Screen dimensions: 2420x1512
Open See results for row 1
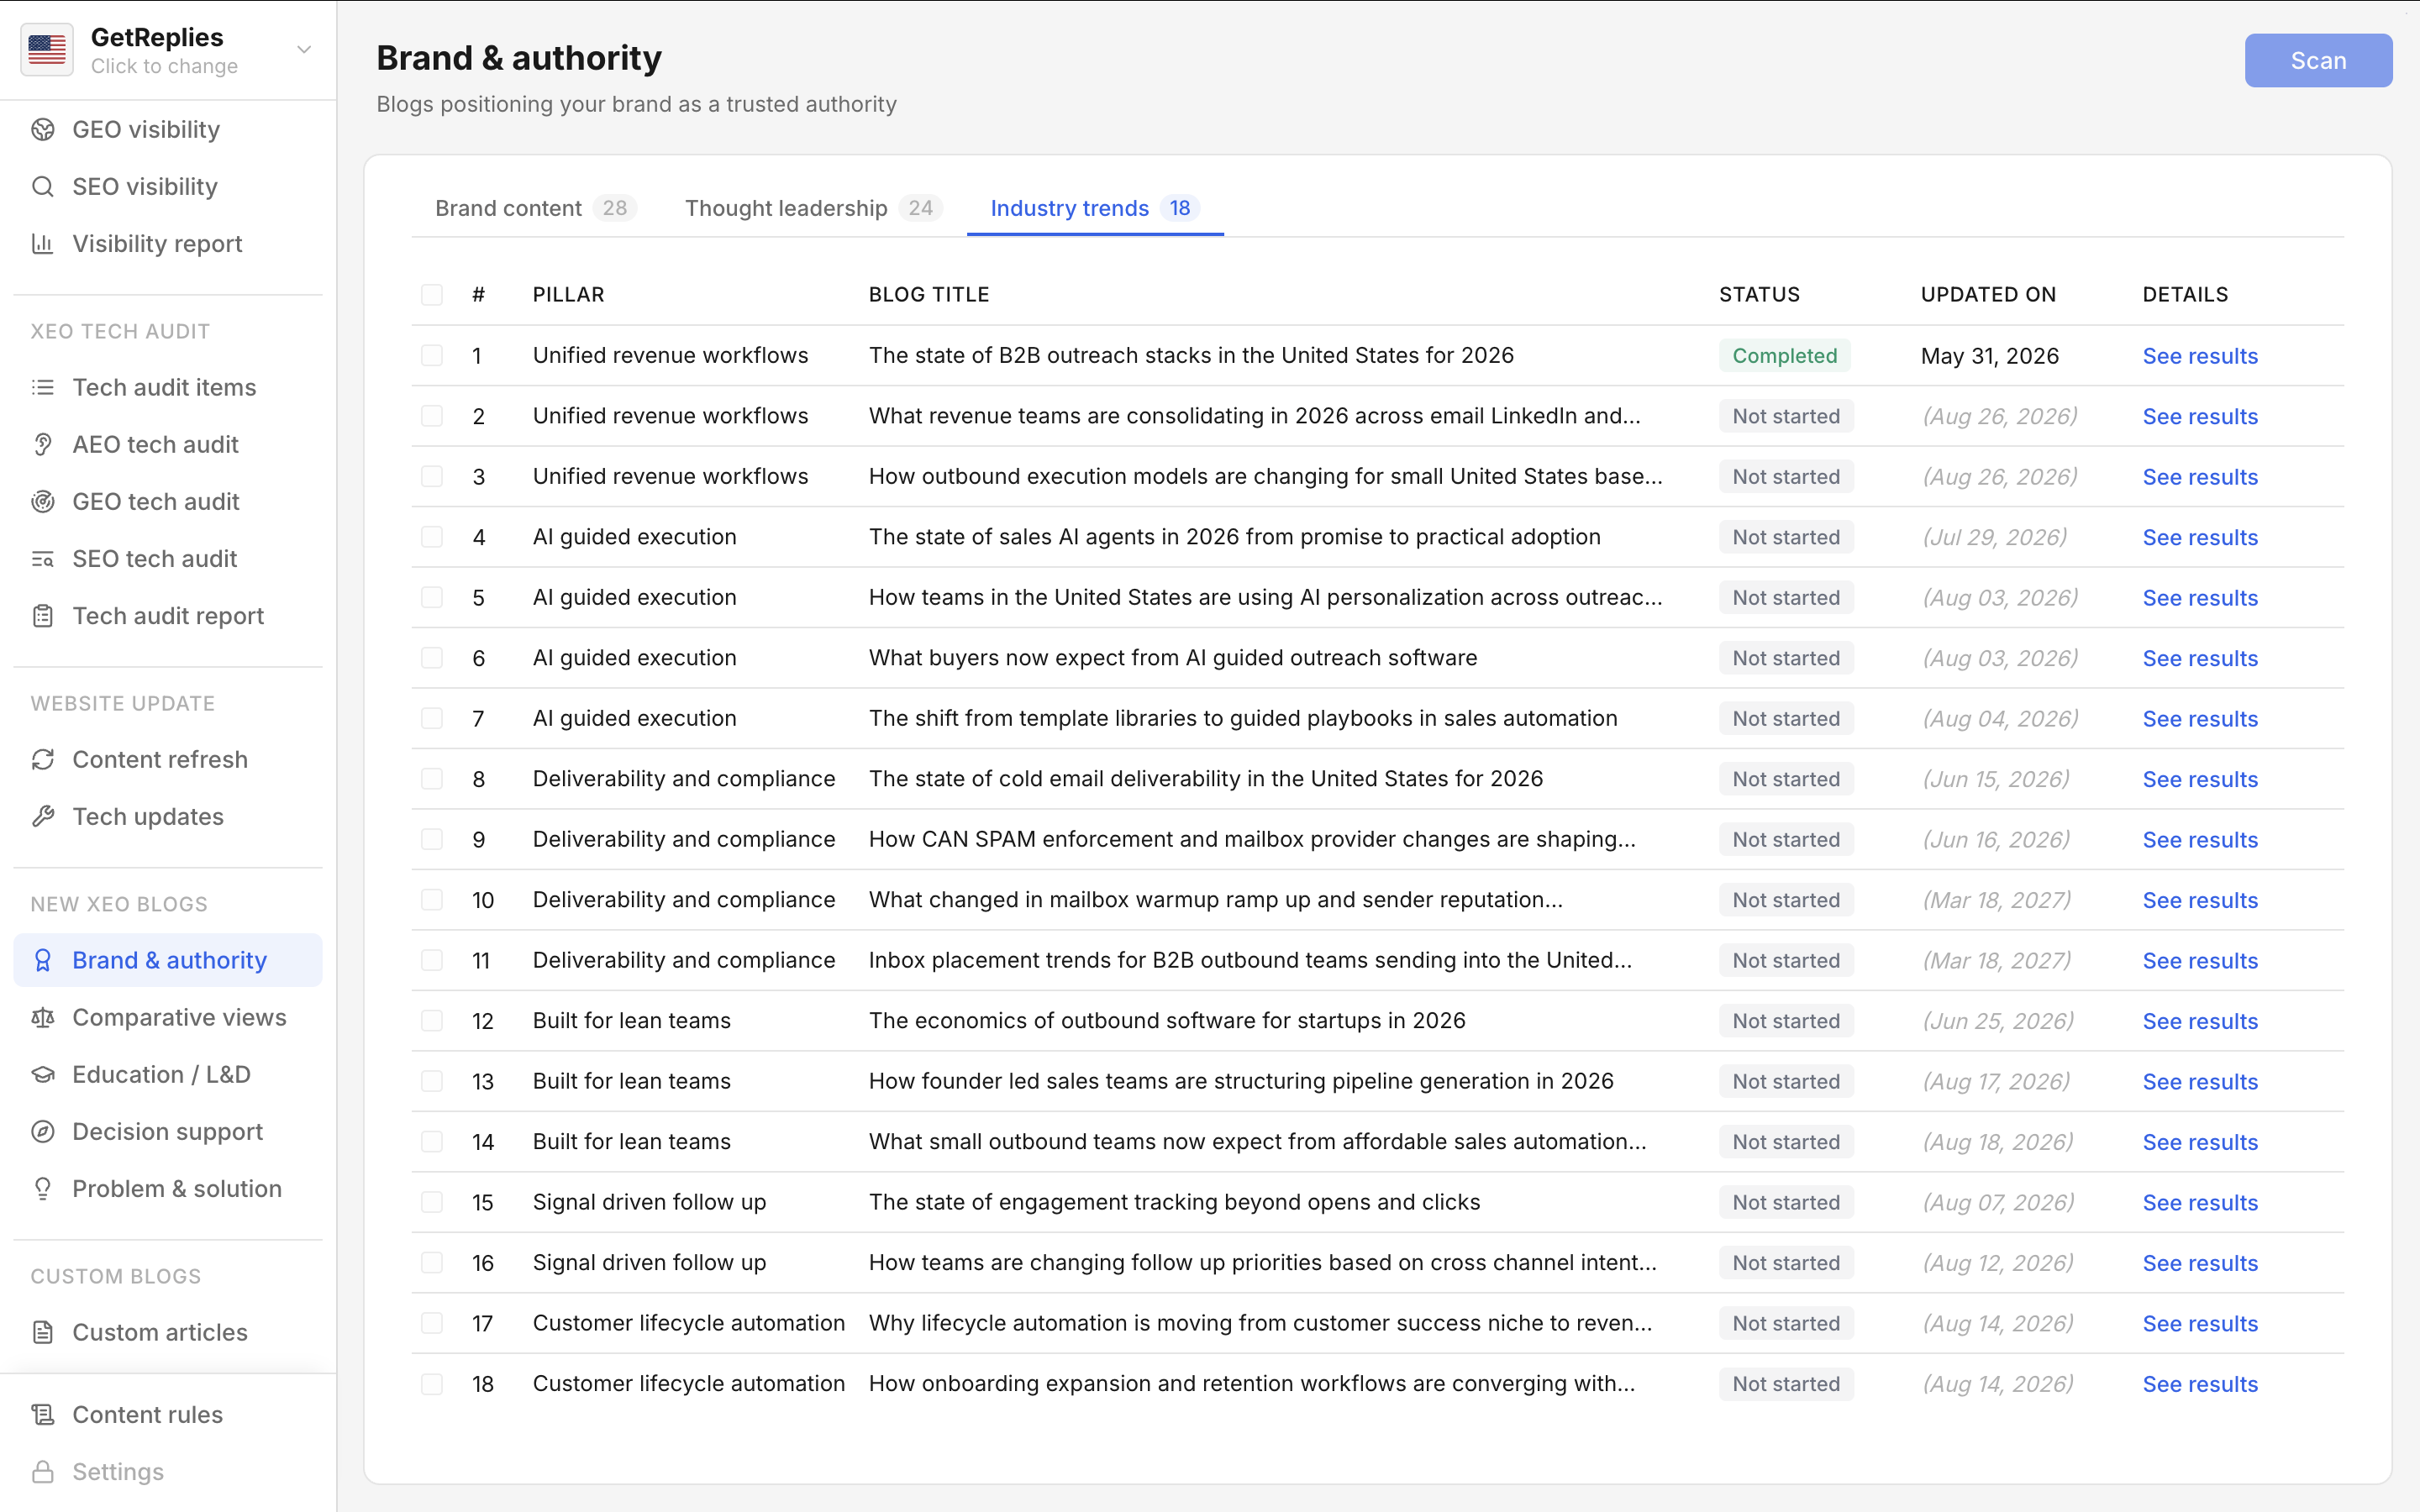click(x=2200, y=357)
